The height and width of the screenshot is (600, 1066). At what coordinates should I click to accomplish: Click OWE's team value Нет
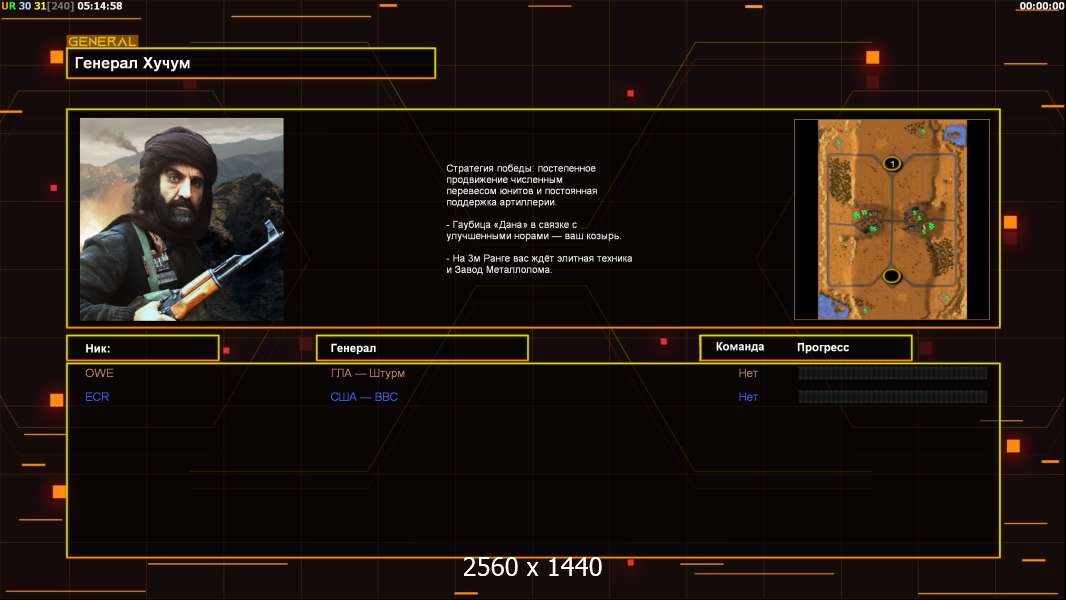coord(748,373)
